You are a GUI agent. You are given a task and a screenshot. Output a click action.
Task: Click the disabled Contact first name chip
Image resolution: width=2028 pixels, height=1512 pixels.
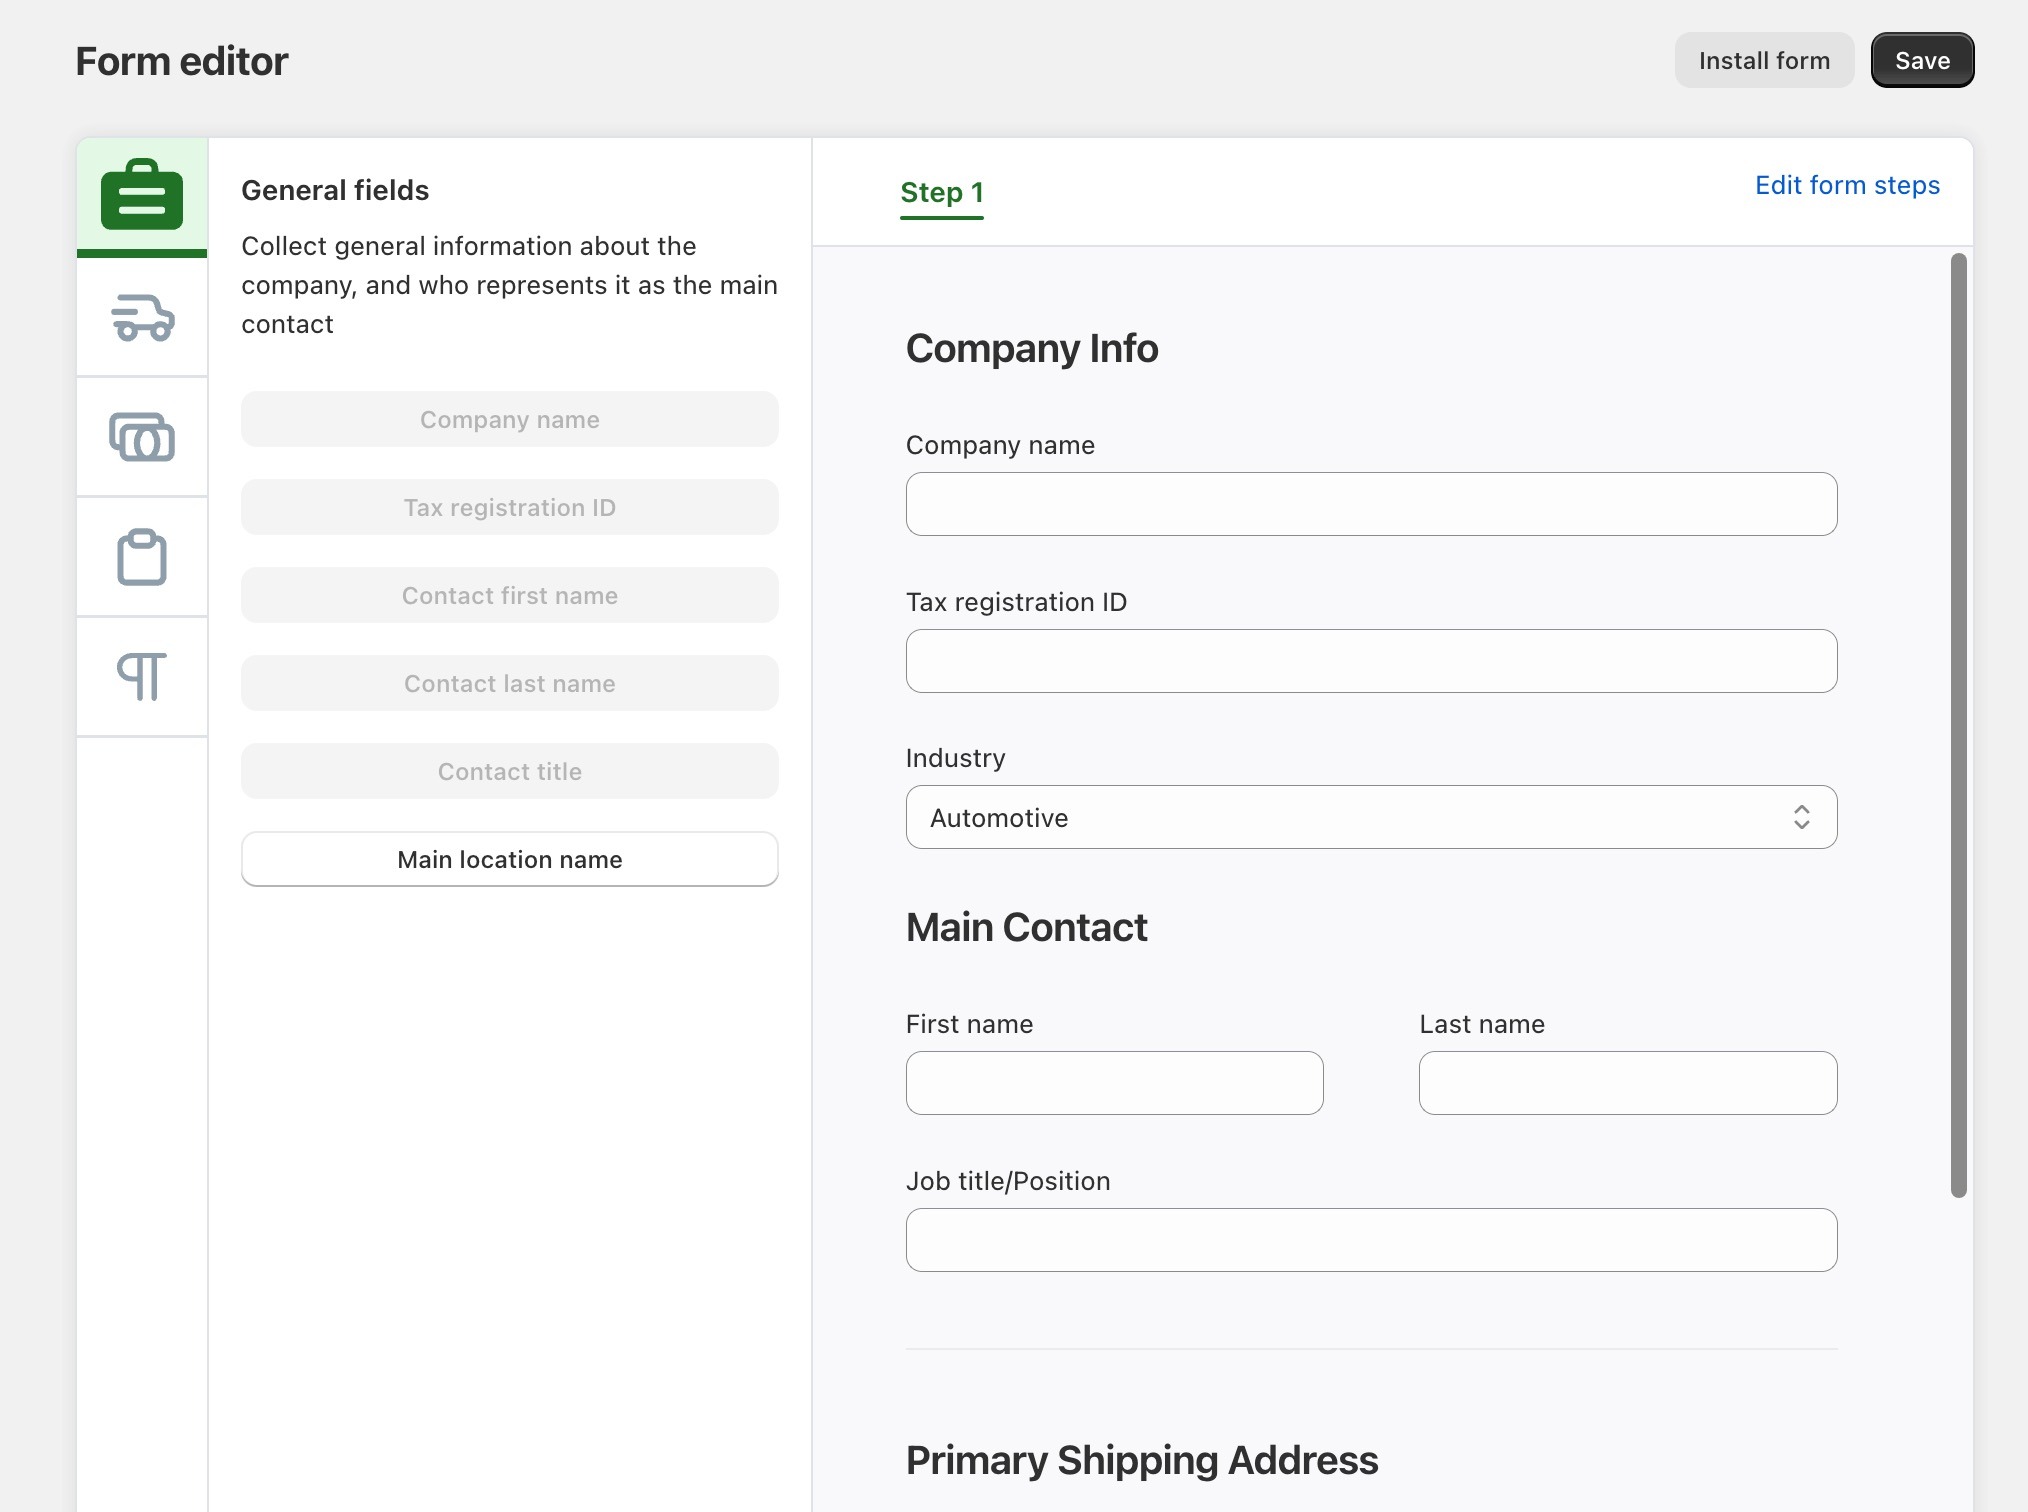pos(510,595)
